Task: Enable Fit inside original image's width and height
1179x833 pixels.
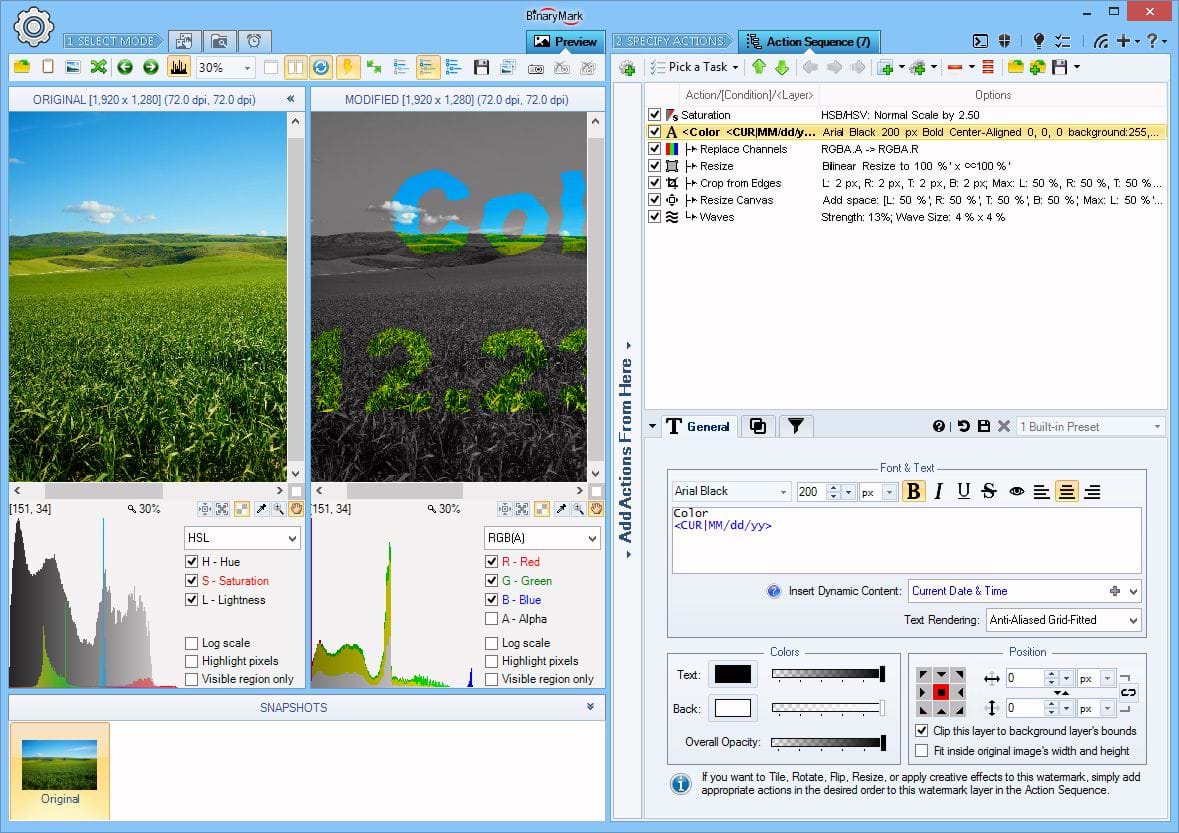Action: point(922,751)
